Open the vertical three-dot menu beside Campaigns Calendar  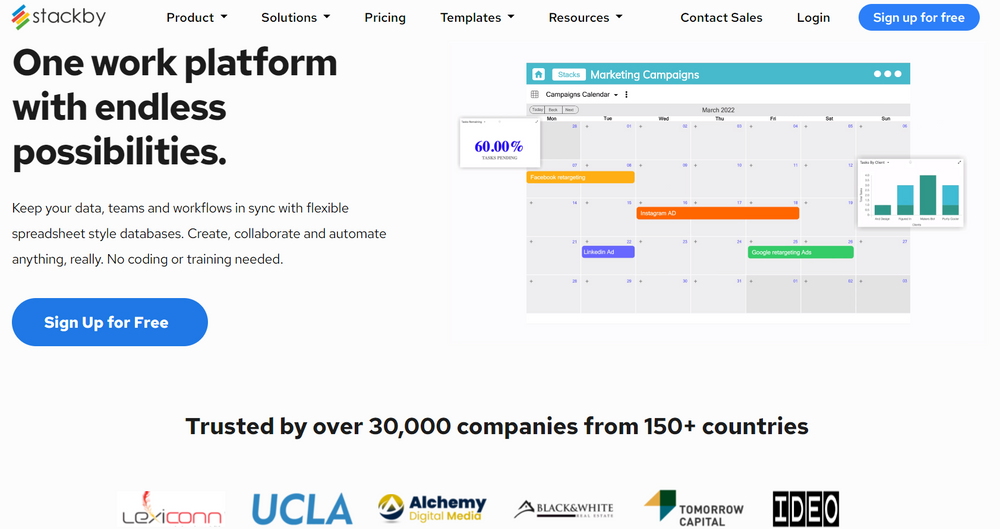click(x=627, y=95)
